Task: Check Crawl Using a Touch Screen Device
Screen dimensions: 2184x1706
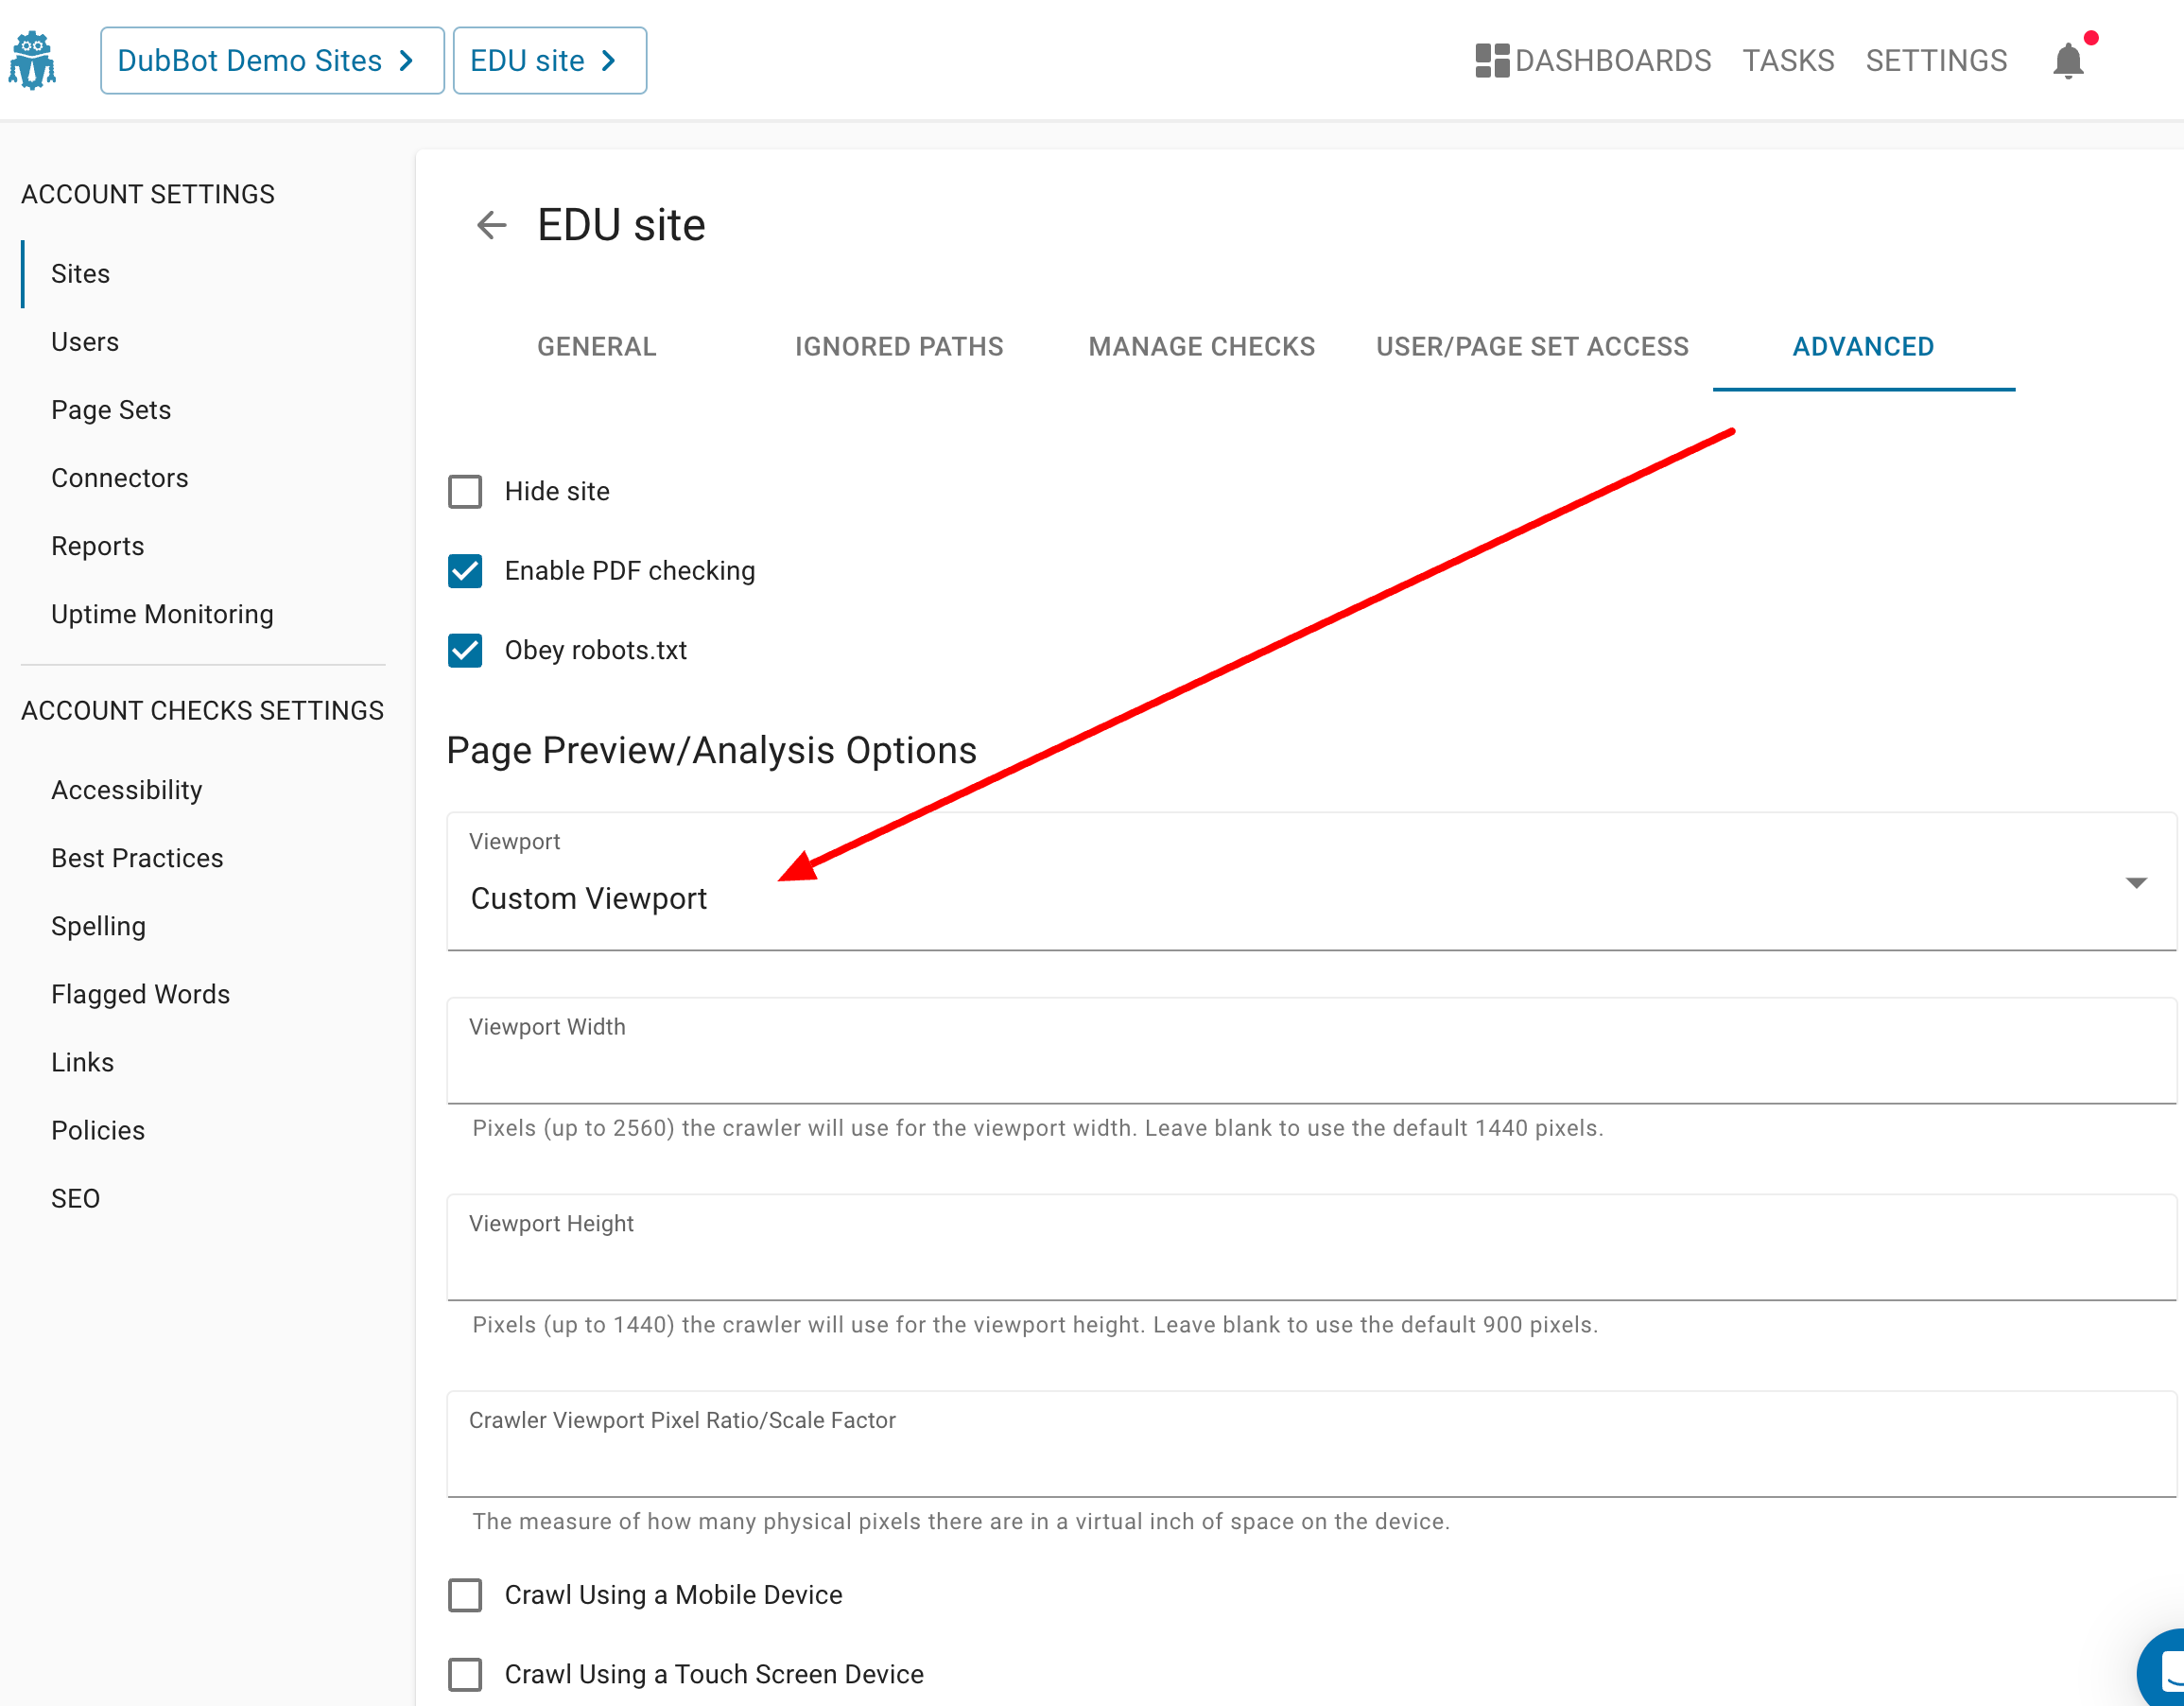Action: click(465, 1674)
